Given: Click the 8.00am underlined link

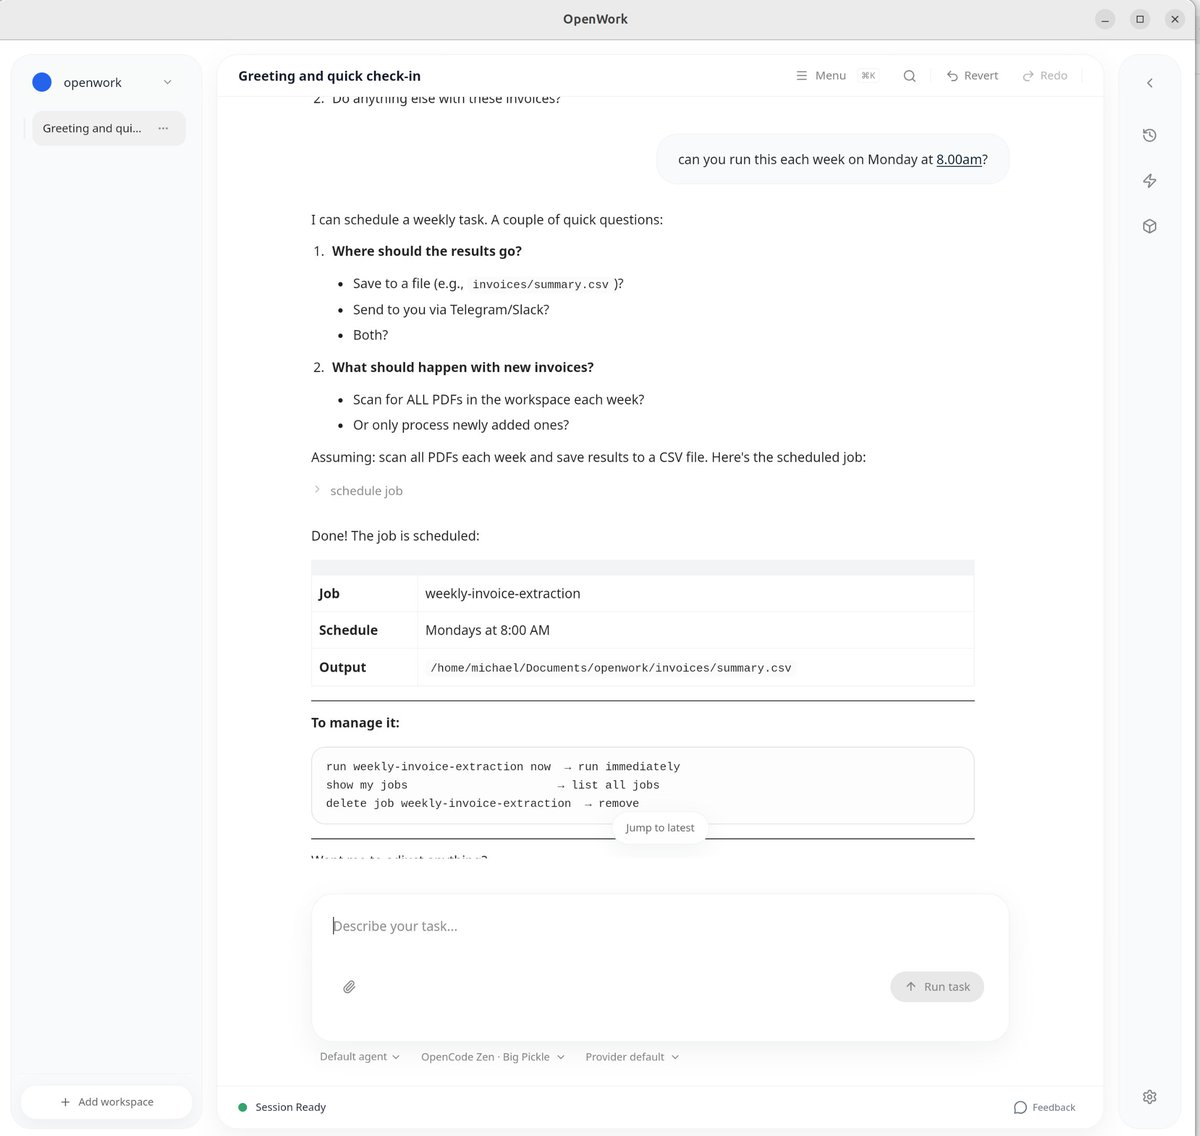Looking at the screenshot, I should point(959,159).
